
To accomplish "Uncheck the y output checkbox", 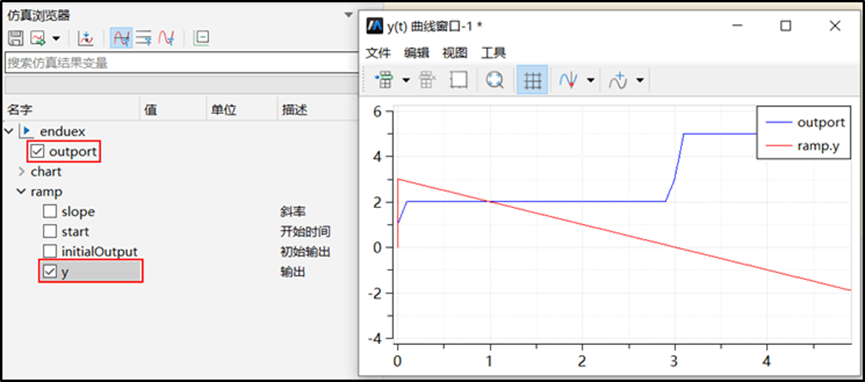I will point(50,272).
